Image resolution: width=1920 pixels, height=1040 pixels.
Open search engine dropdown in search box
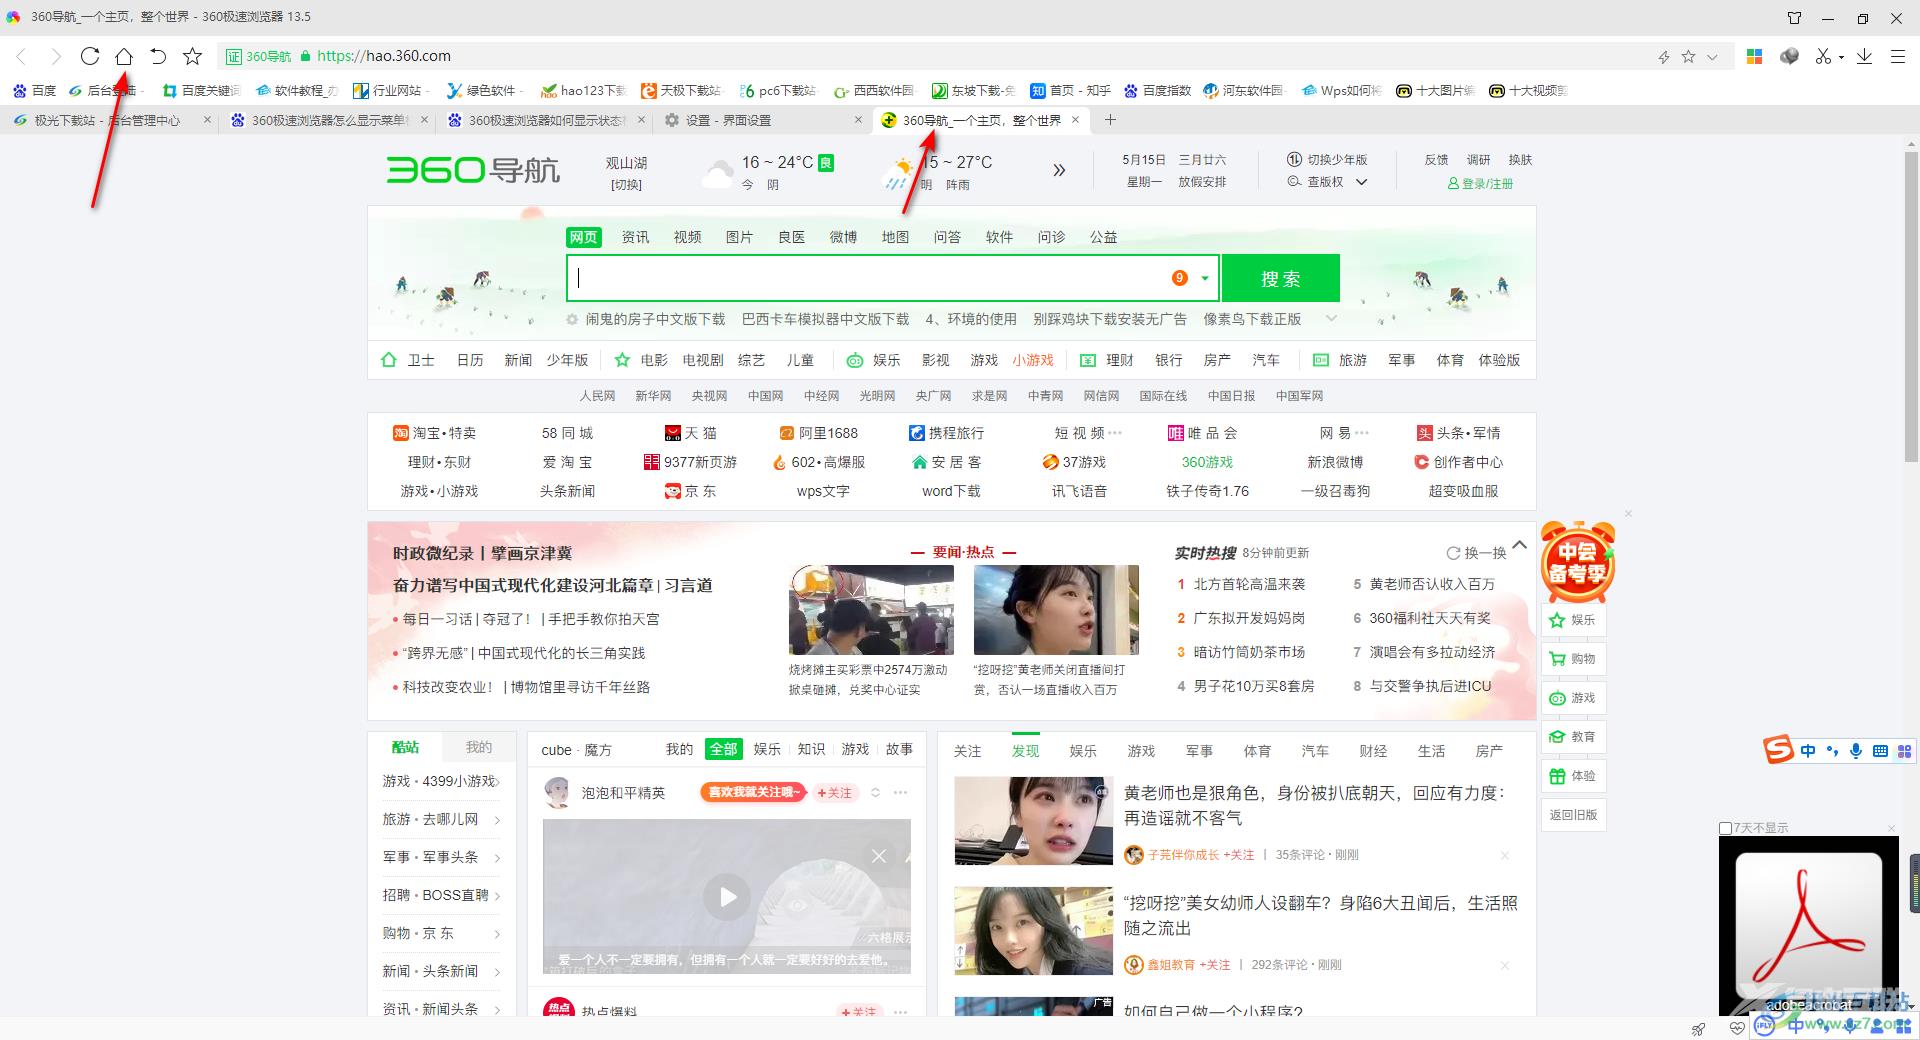[x=1205, y=278]
